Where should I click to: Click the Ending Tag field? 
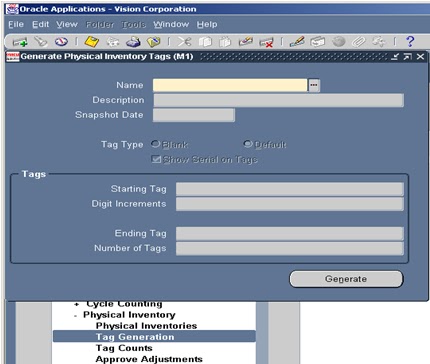click(x=290, y=234)
